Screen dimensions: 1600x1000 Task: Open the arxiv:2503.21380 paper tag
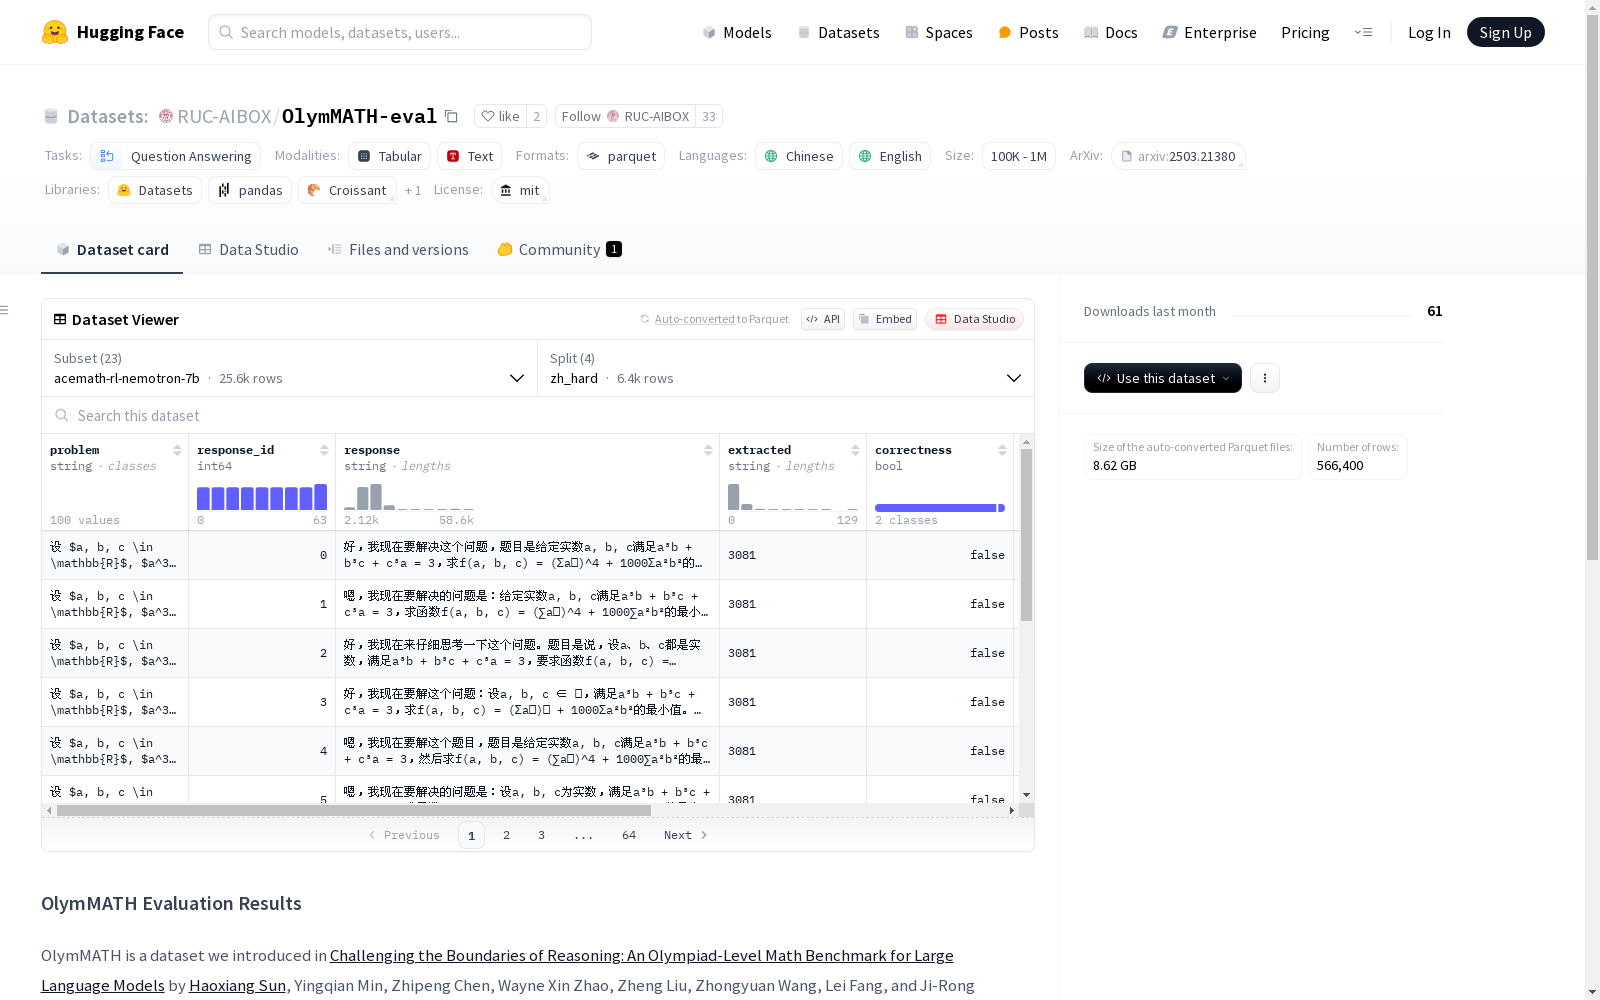coord(1179,156)
